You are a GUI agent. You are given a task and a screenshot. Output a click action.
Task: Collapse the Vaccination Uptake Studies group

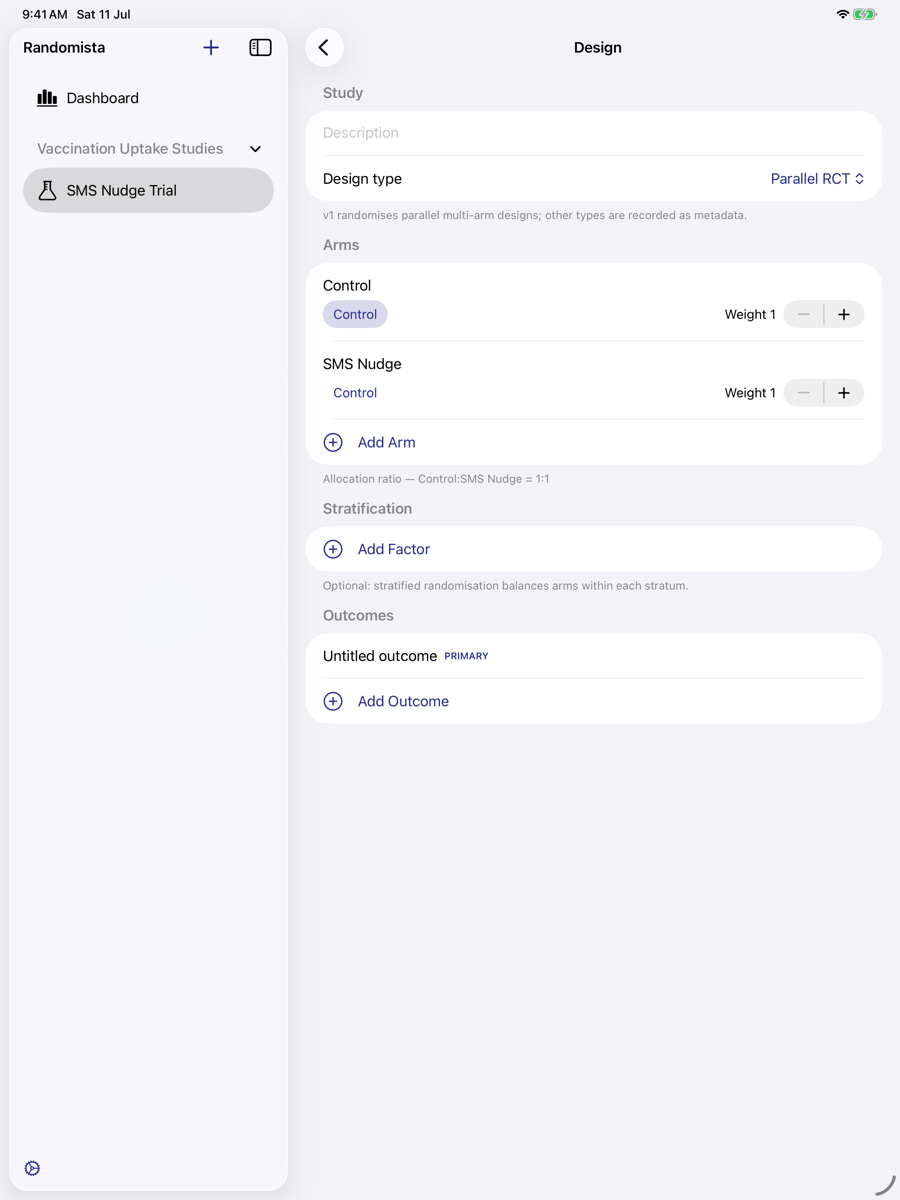click(255, 149)
